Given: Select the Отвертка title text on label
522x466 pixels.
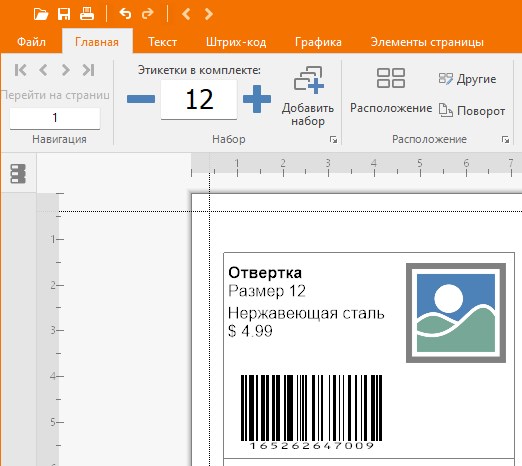Looking at the screenshot, I should pos(265,273).
